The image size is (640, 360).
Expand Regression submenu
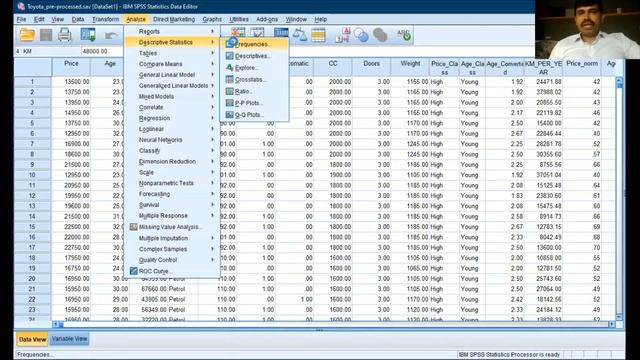[x=172, y=118]
